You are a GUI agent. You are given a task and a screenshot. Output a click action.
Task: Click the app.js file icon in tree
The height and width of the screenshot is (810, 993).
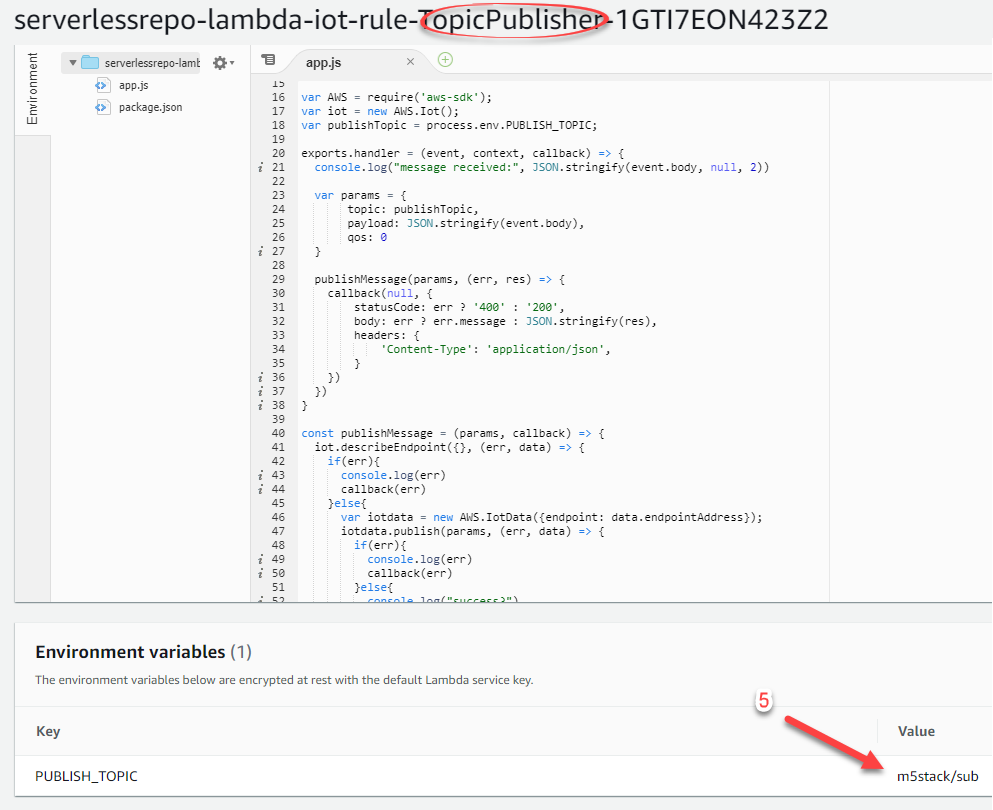(x=101, y=85)
